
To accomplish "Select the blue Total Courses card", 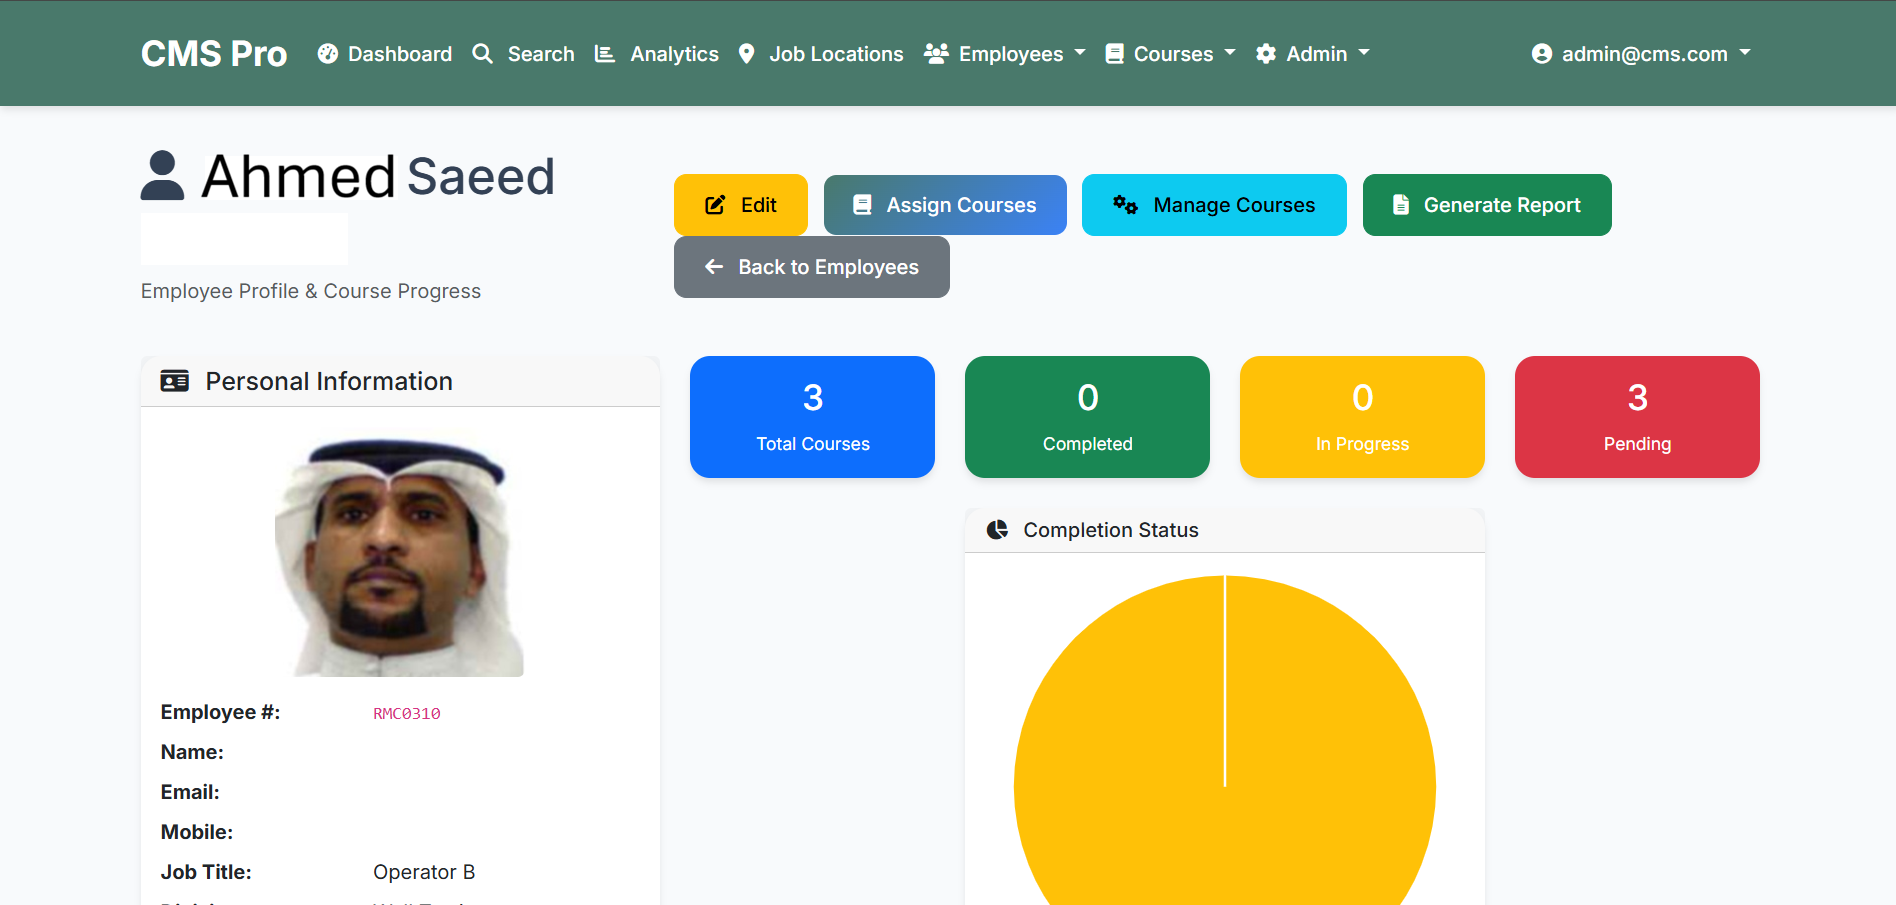I will coord(812,417).
